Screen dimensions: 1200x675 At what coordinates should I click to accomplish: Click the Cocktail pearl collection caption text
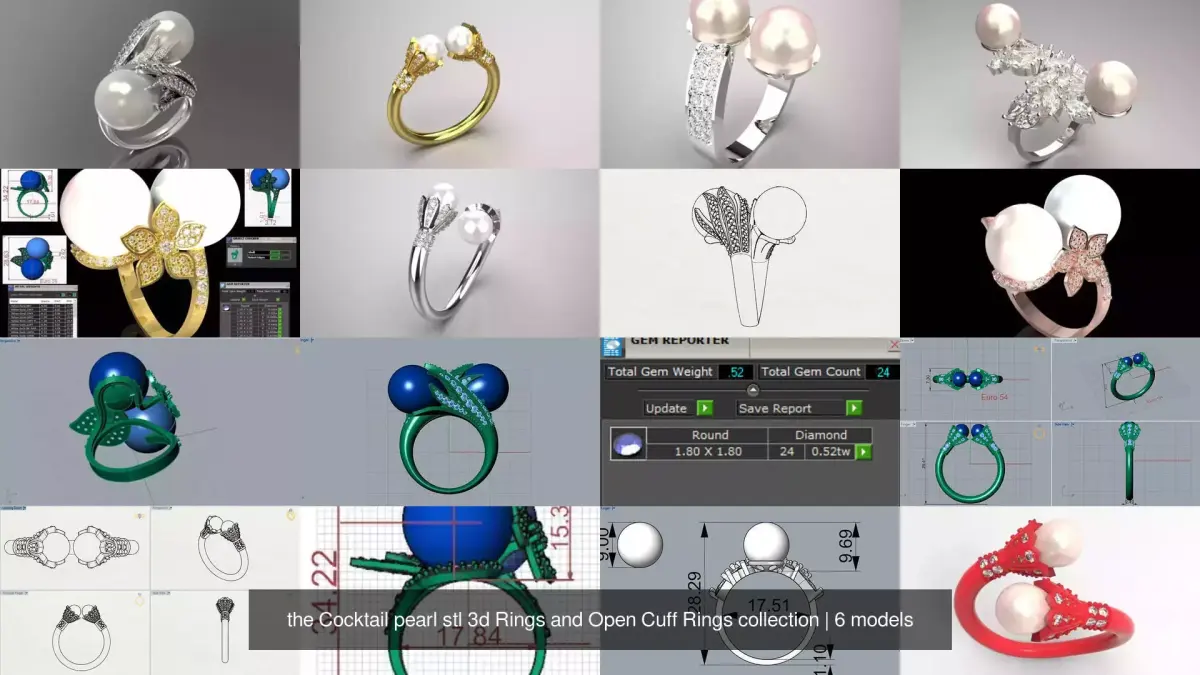(x=600, y=620)
